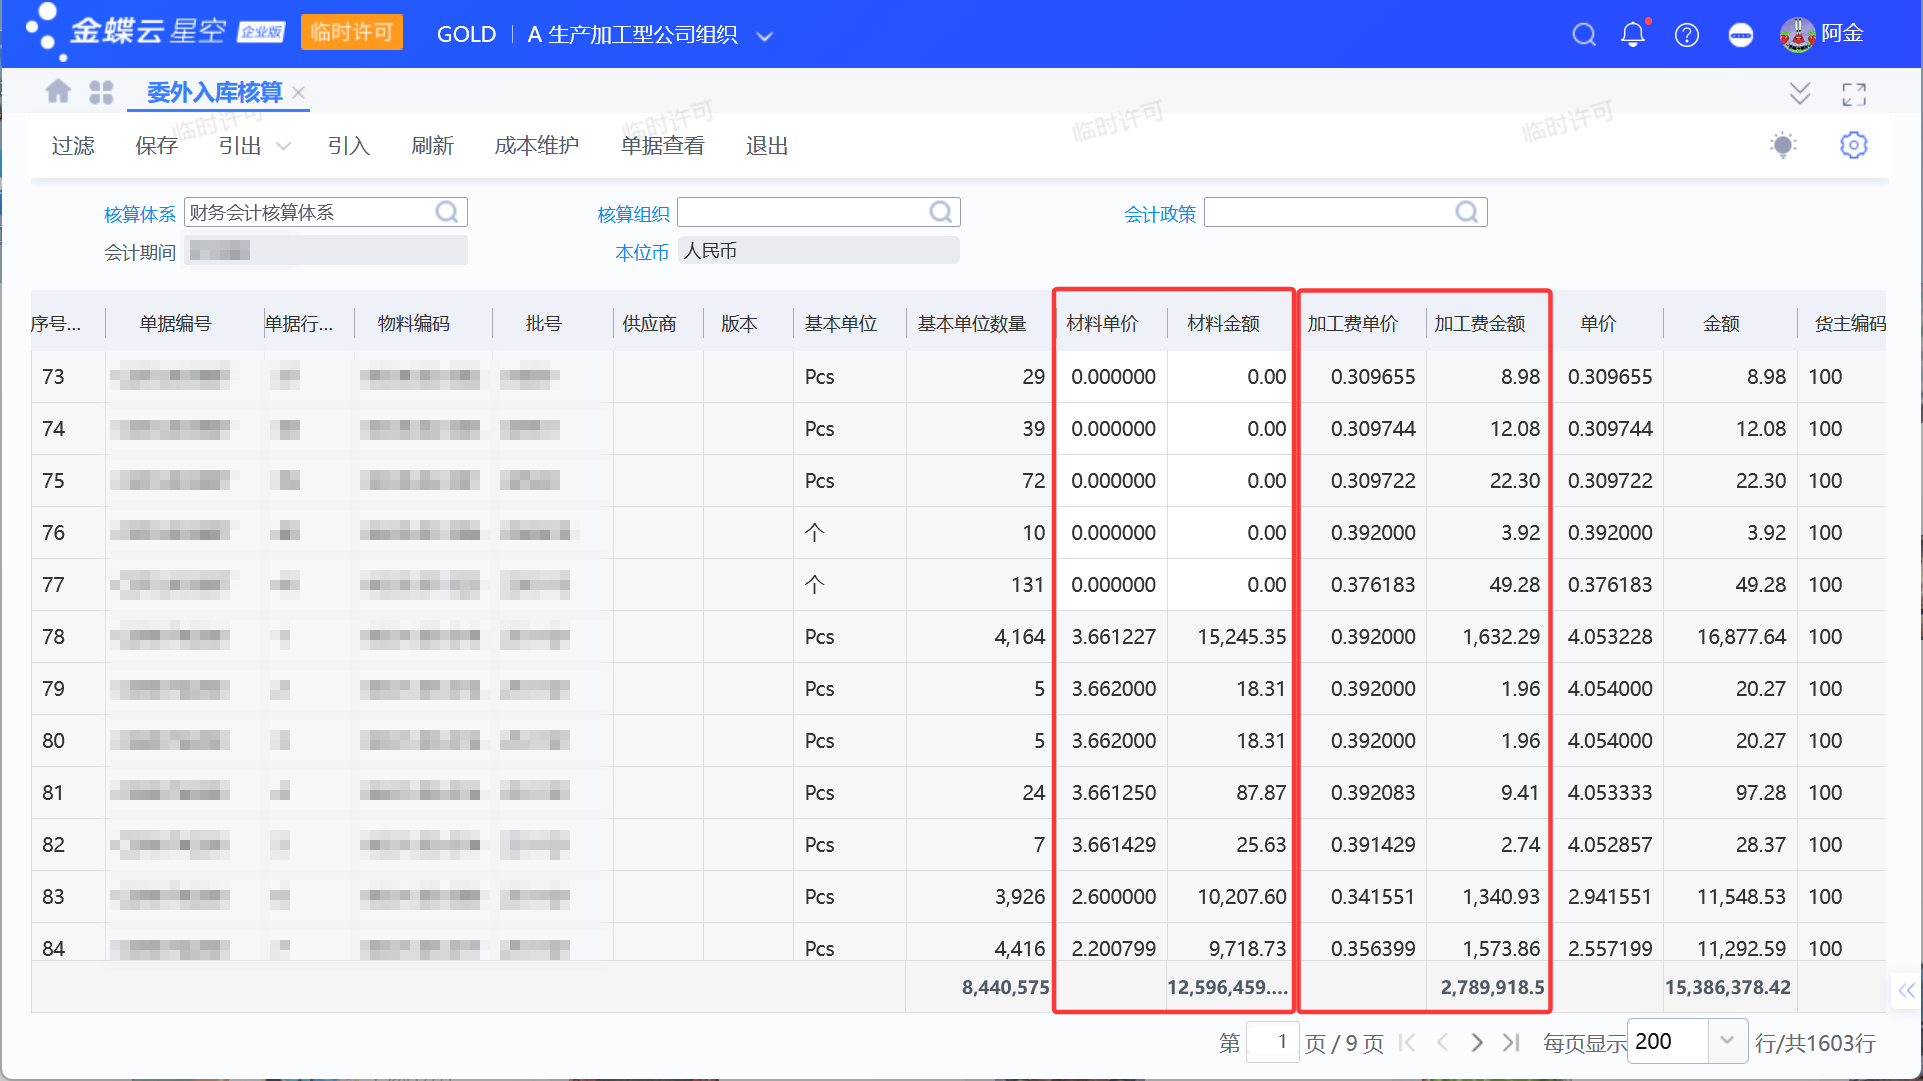Click the help question mark icon
Image resolution: width=1923 pixels, height=1081 pixels.
click(1687, 35)
